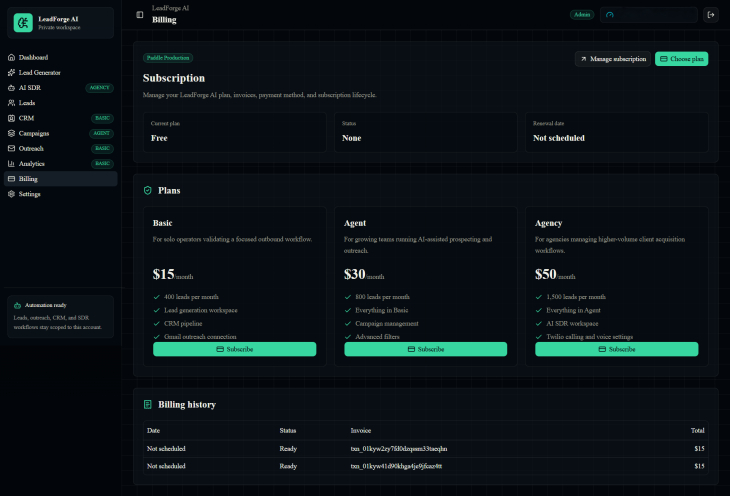The height and width of the screenshot is (496, 730).
Task: Click the Automation ready robot icon
Action: click(17, 306)
